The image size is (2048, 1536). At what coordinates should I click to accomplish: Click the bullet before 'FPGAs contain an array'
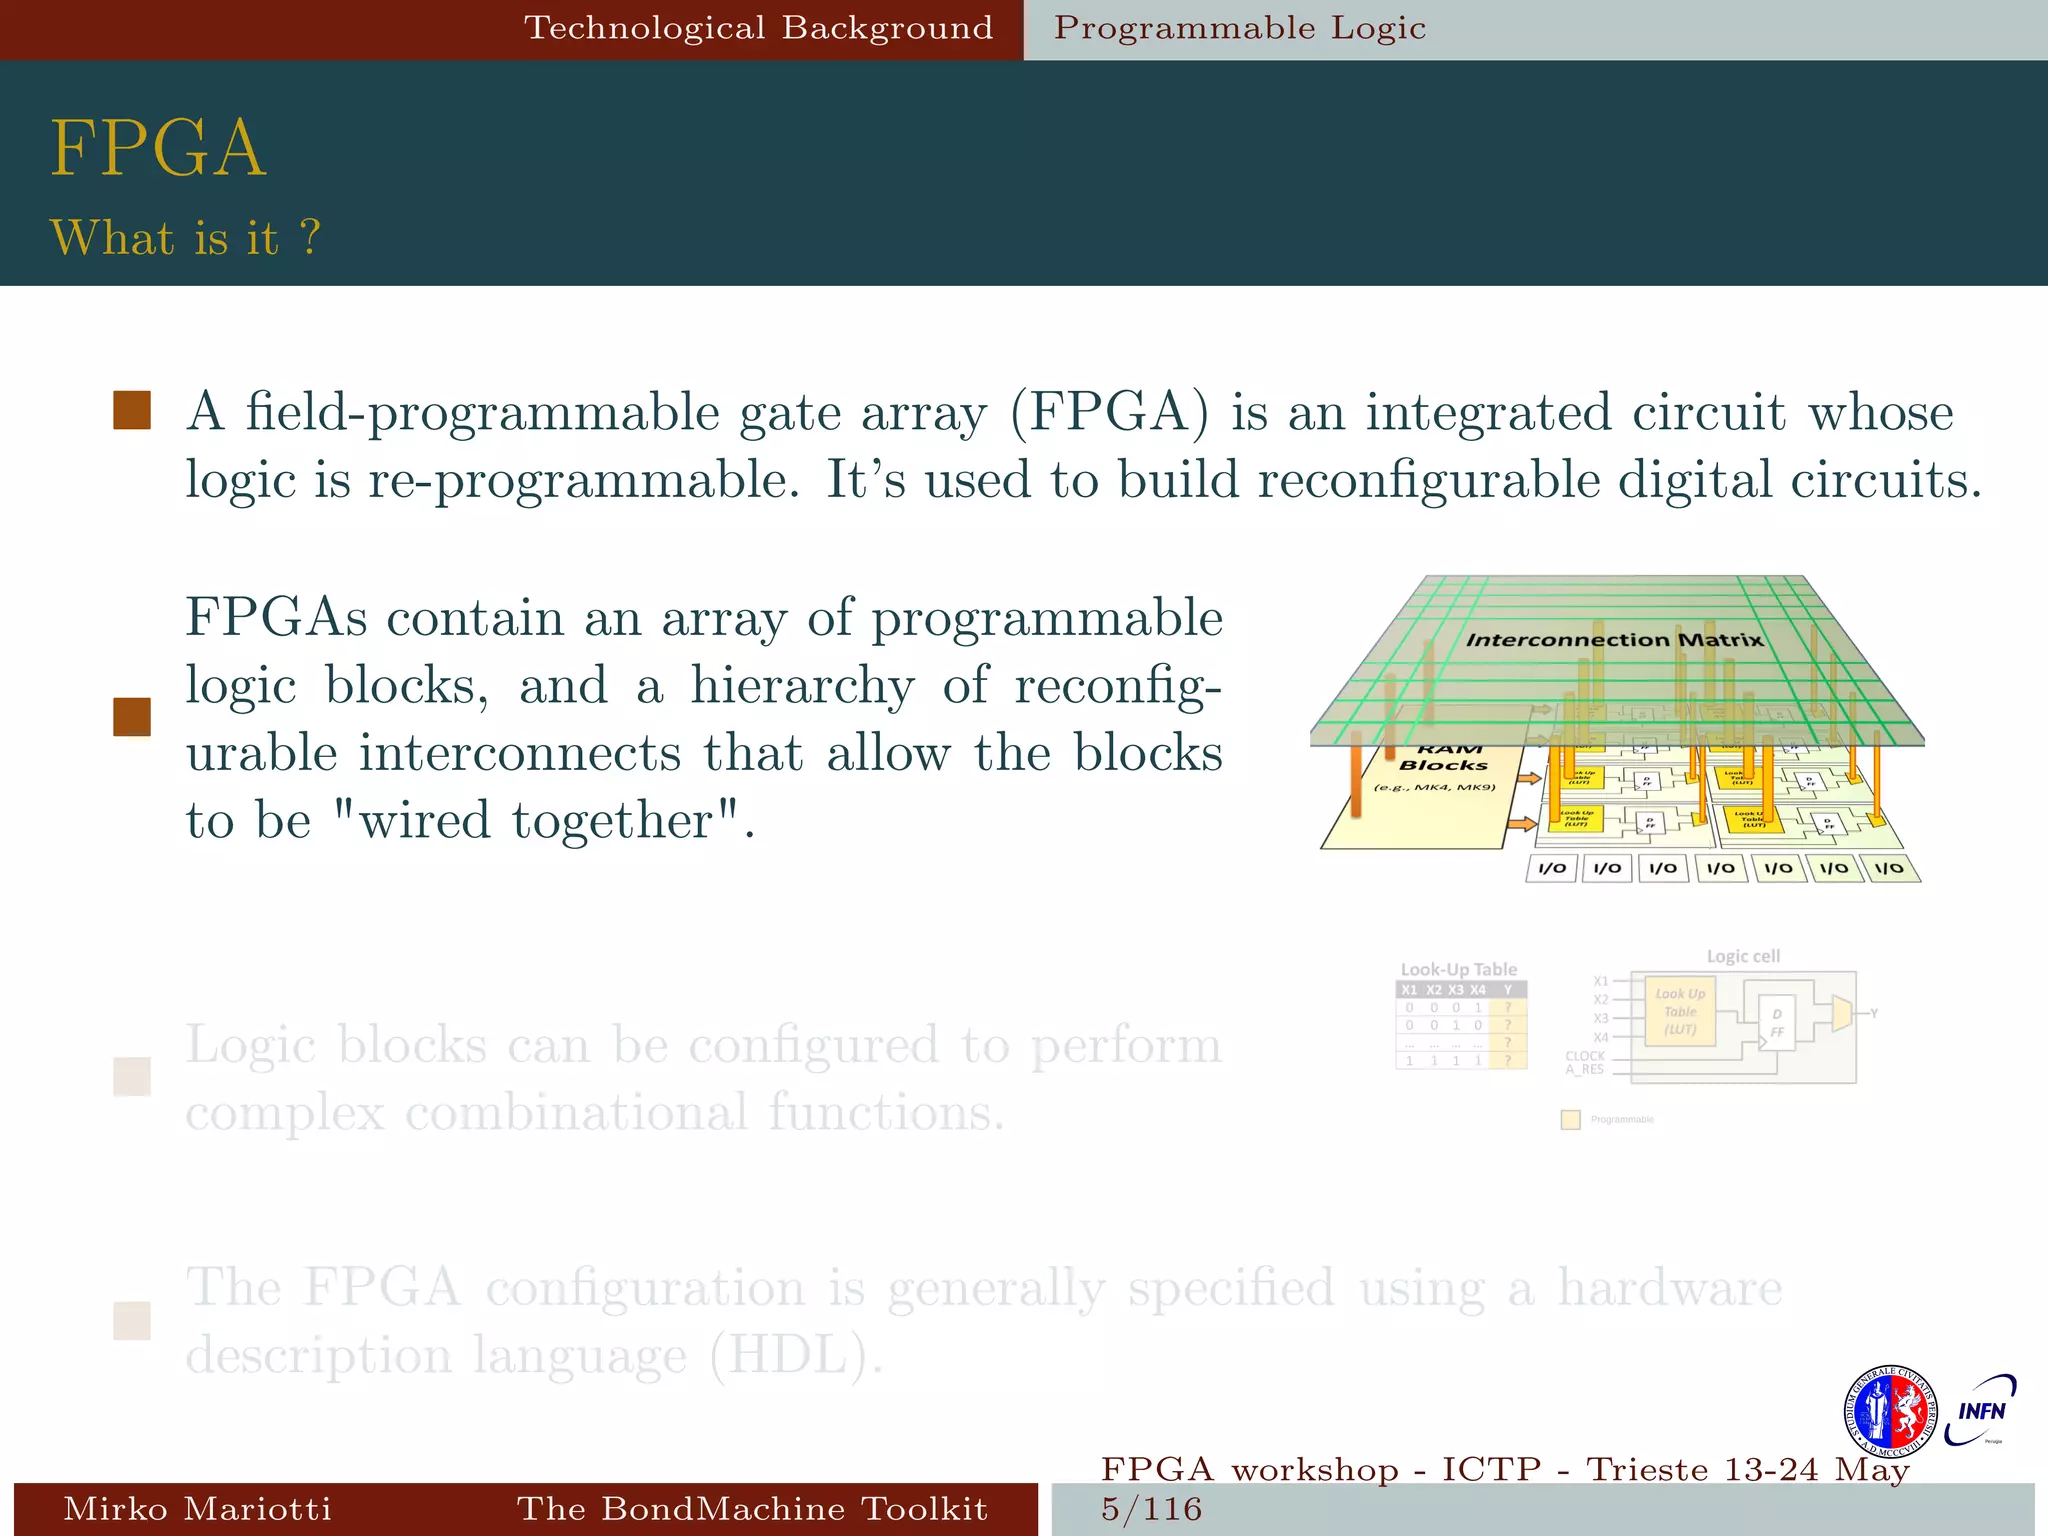pyautogui.click(x=132, y=717)
